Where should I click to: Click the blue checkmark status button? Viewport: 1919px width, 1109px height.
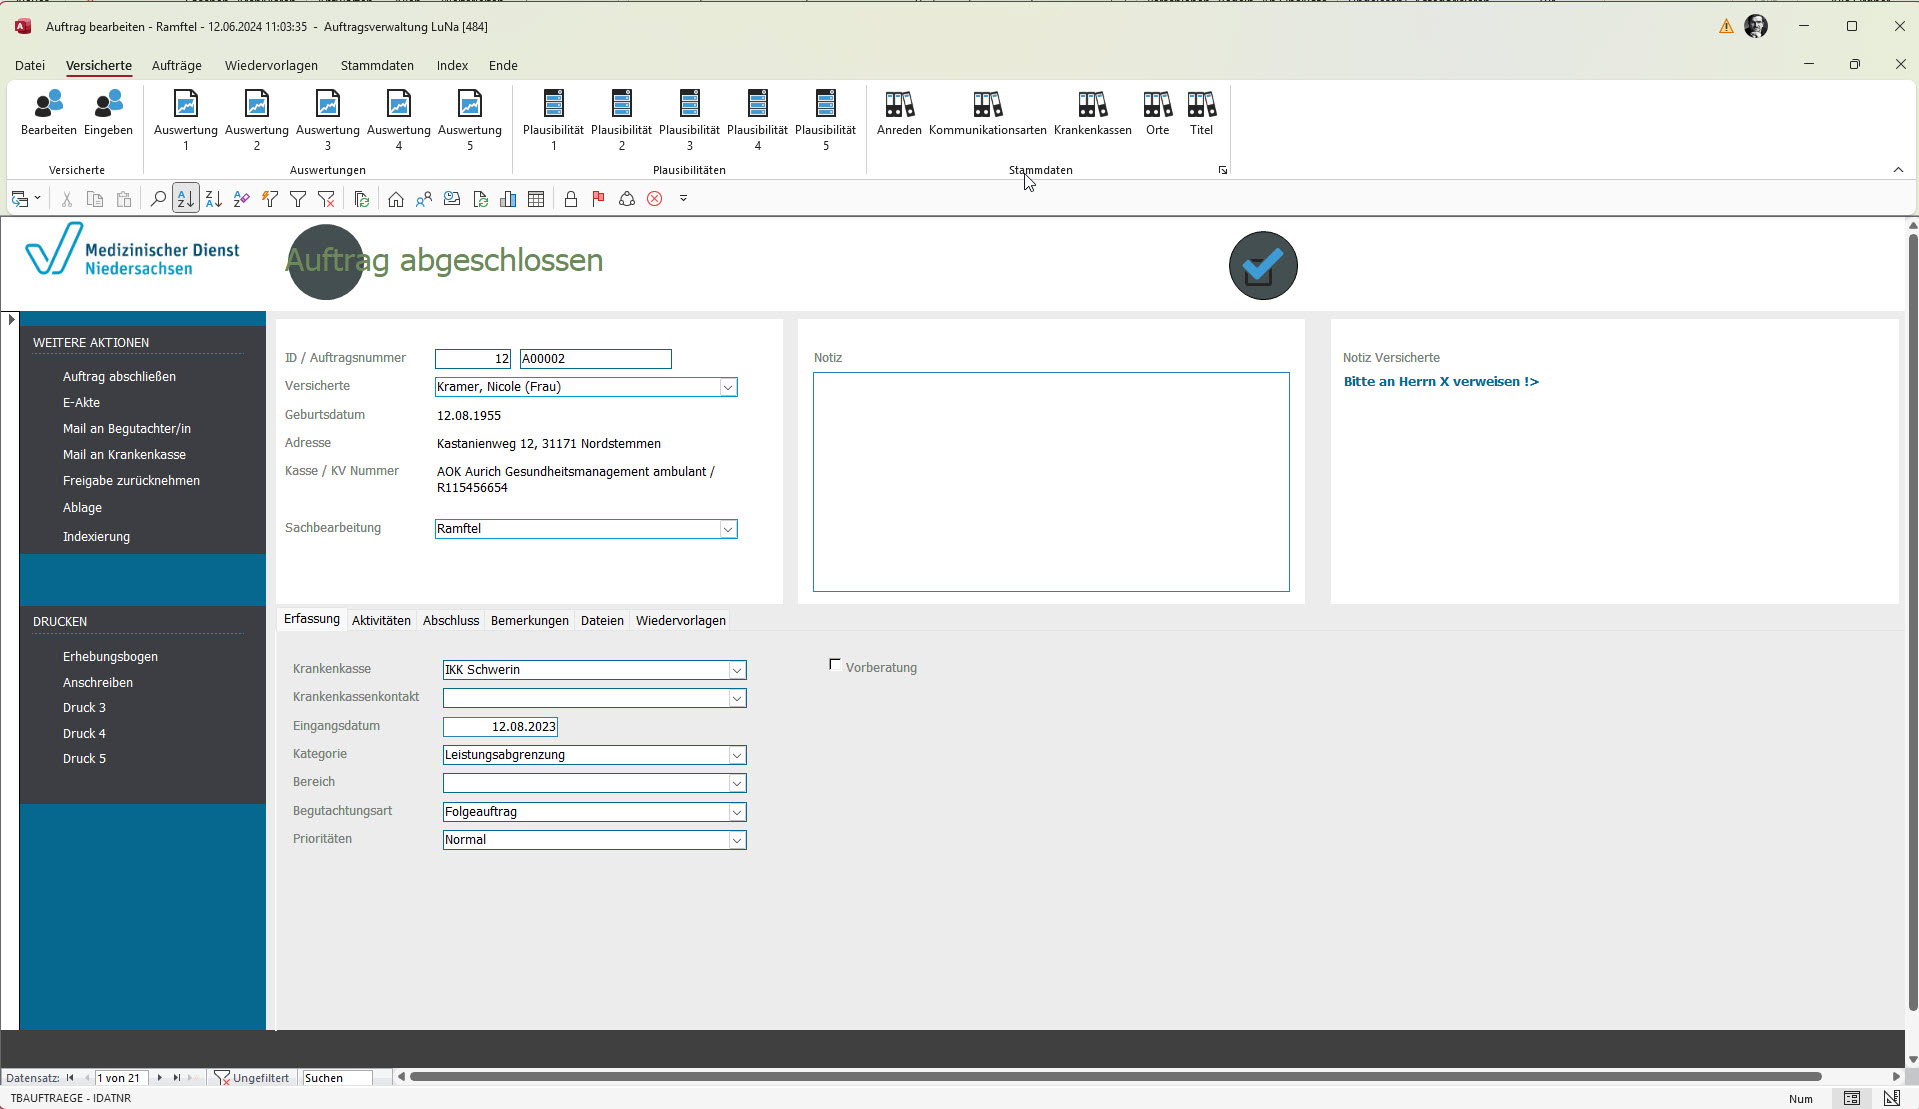1262,266
